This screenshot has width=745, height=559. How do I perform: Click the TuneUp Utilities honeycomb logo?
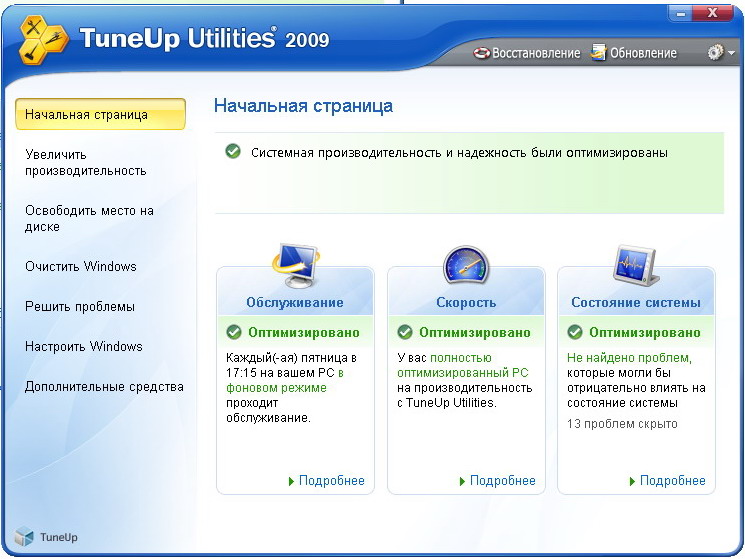[x=44, y=39]
